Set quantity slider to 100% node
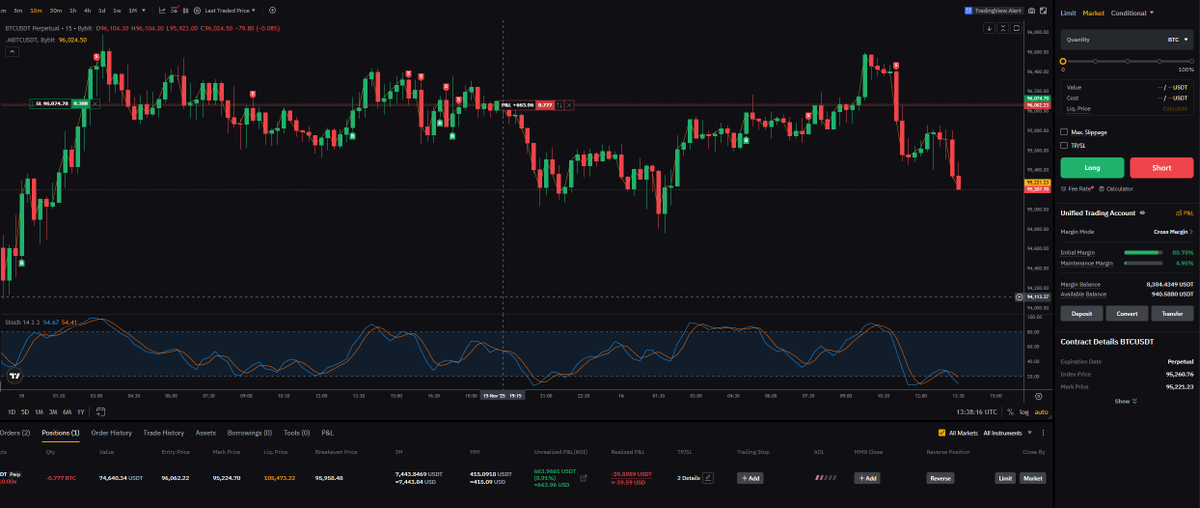1200x508 pixels. pos(1191,61)
